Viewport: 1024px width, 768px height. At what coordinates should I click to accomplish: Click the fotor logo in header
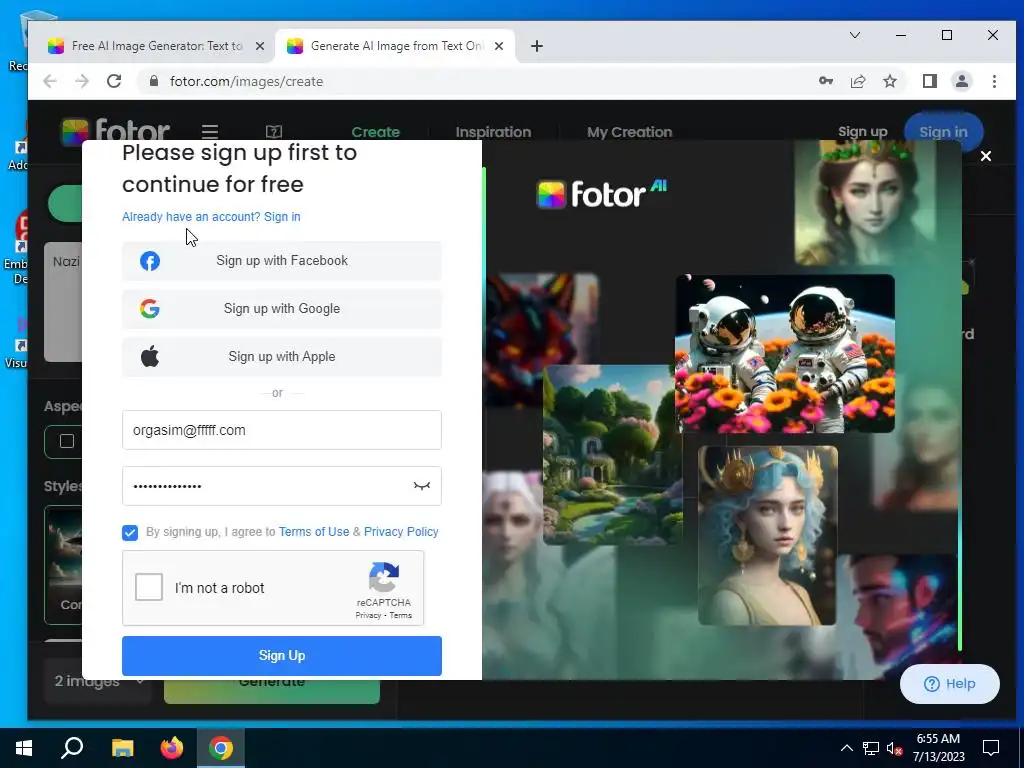pos(115,131)
